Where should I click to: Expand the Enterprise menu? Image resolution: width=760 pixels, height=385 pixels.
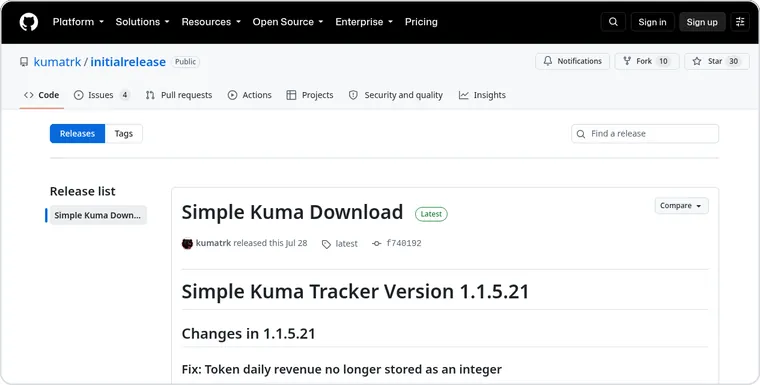[364, 22]
